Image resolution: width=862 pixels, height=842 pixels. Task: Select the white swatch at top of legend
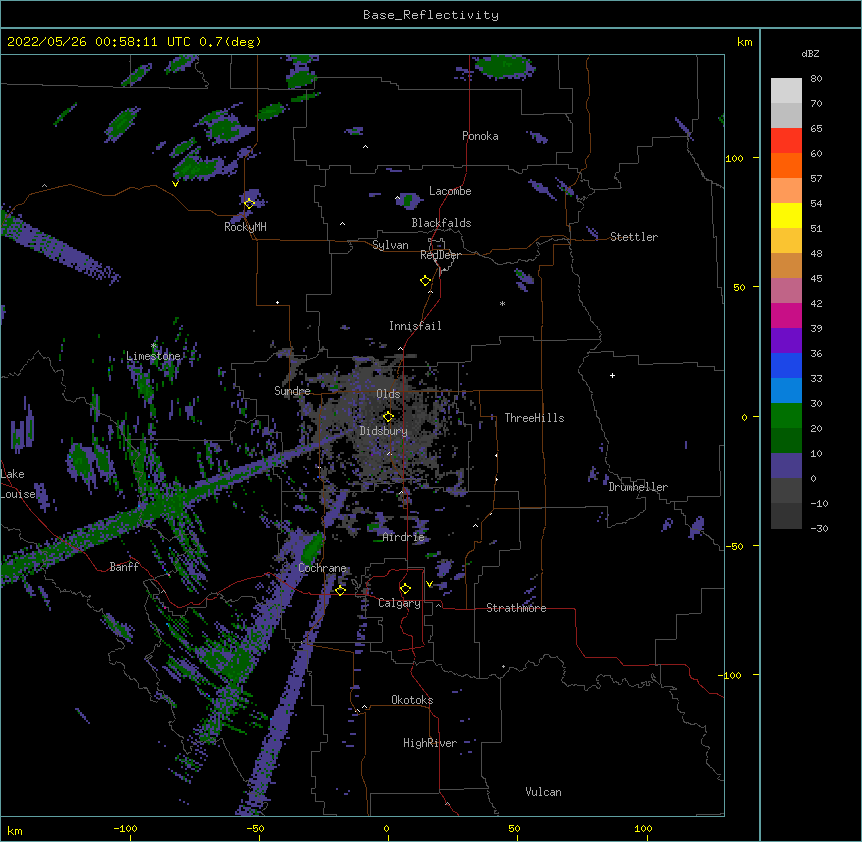[786, 91]
